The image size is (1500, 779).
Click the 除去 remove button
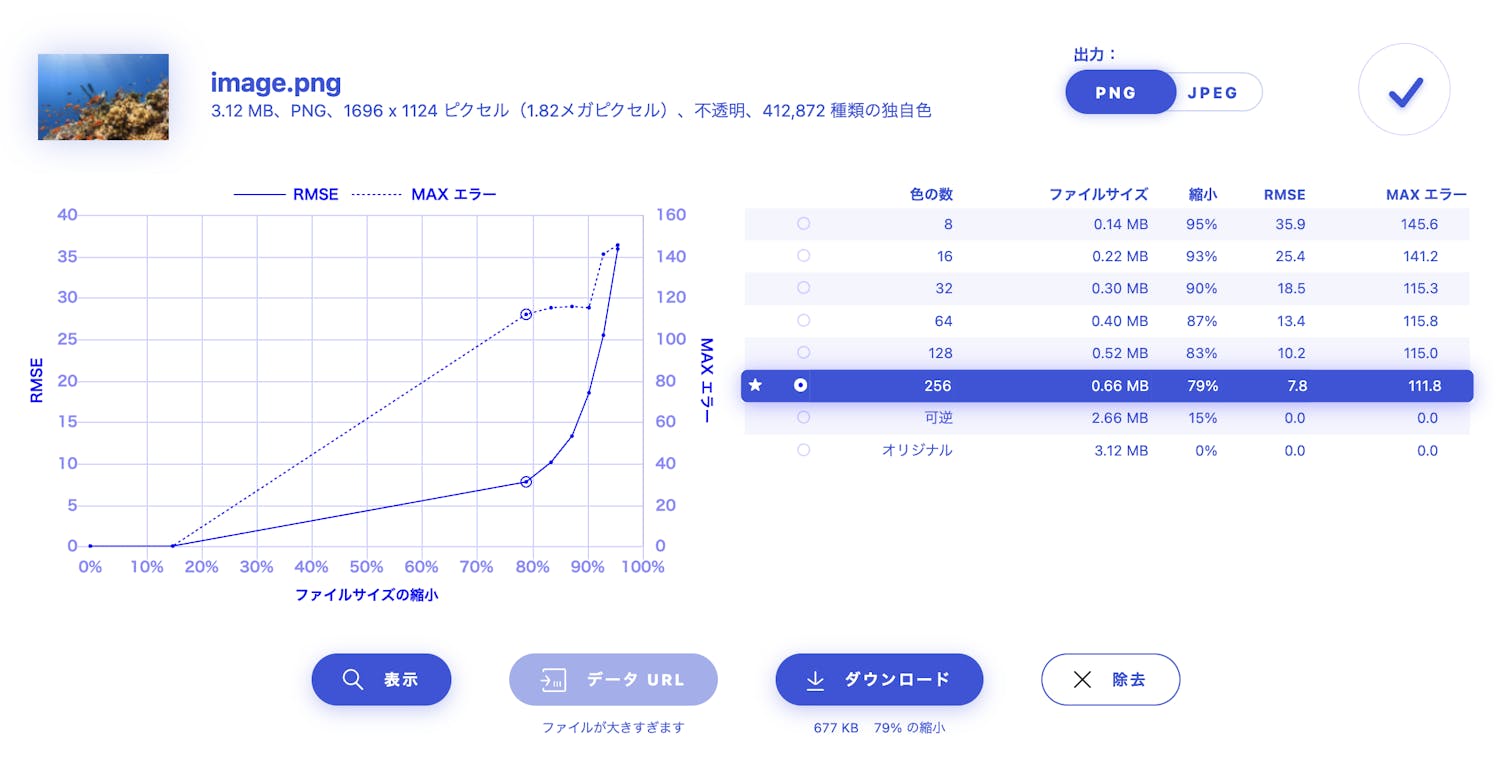[x=1110, y=680]
